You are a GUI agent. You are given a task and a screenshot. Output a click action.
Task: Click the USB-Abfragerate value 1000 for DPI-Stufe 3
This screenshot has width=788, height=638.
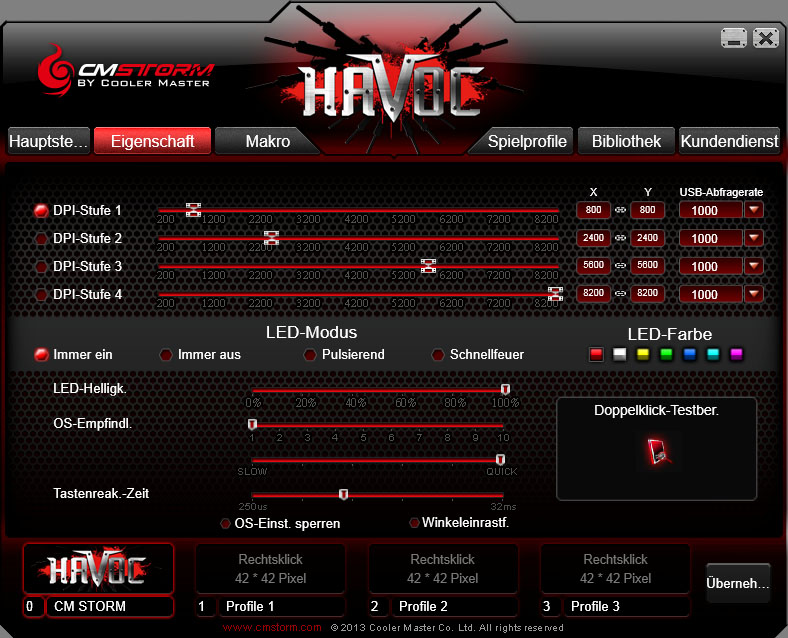tap(711, 266)
